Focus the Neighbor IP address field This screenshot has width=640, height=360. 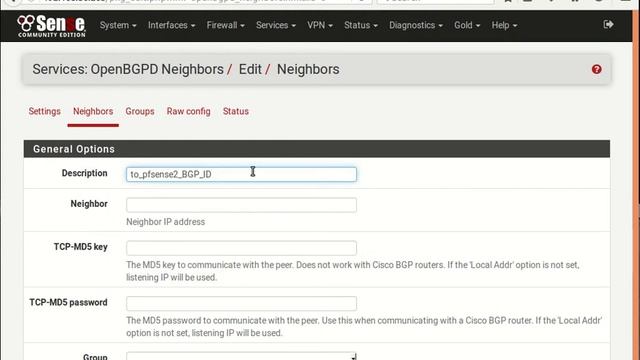tap(241, 205)
